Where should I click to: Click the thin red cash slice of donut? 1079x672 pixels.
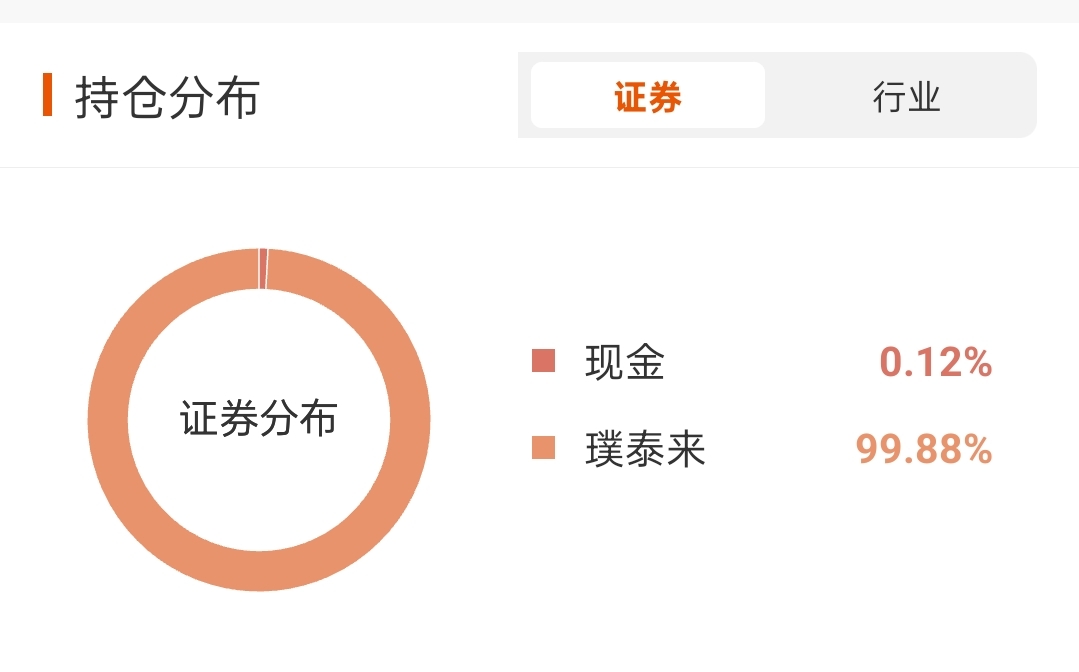263,269
